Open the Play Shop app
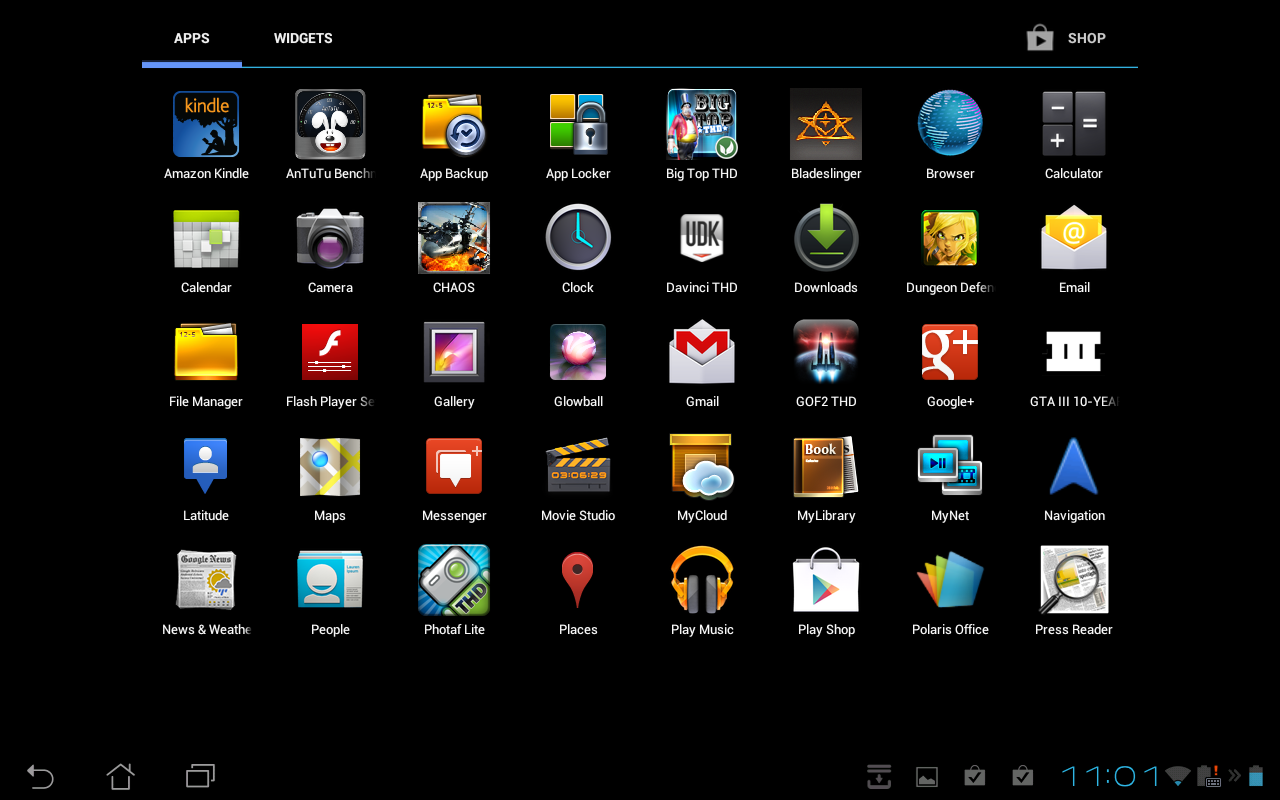The height and width of the screenshot is (800, 1280). click(826, 580)
